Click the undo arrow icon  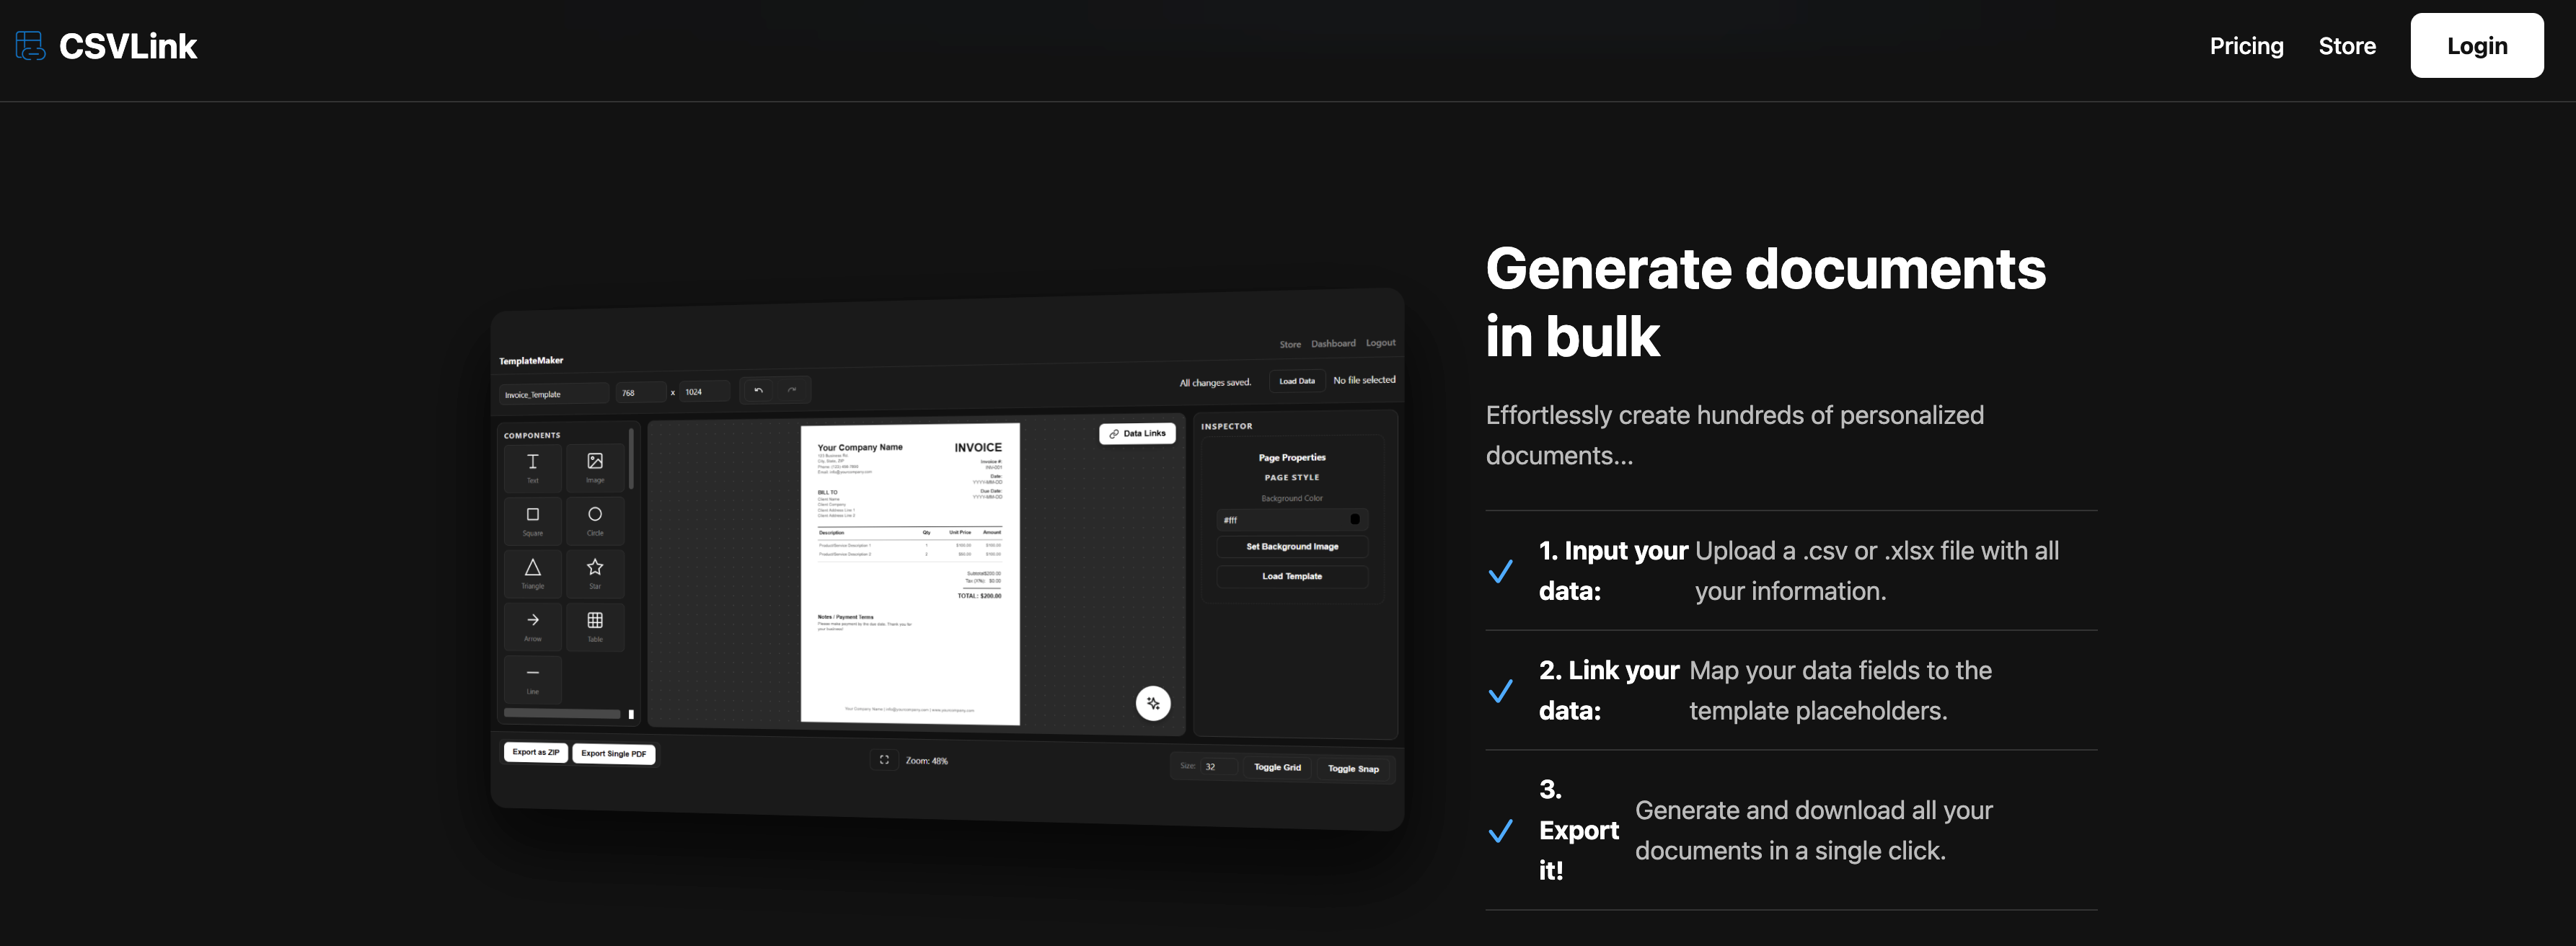758,390
